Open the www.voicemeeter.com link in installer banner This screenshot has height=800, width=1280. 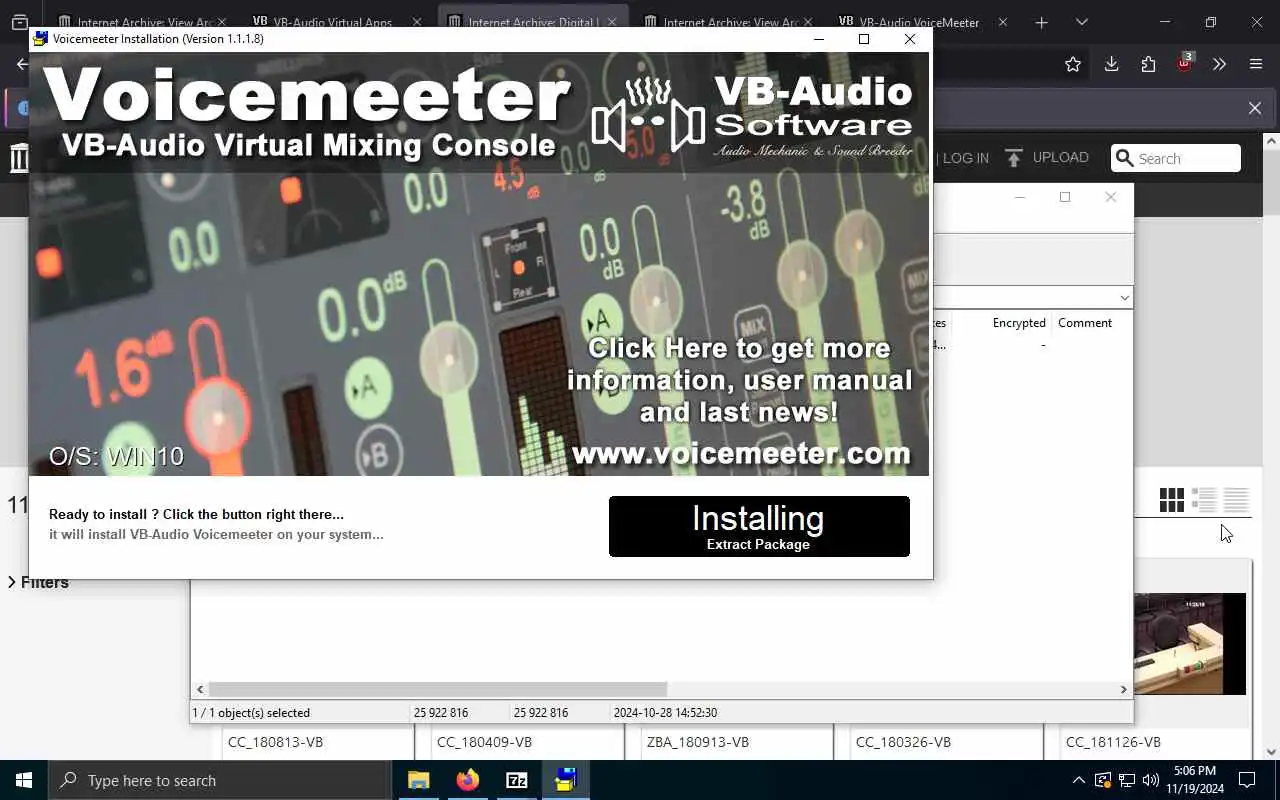[x=741, y=454]
